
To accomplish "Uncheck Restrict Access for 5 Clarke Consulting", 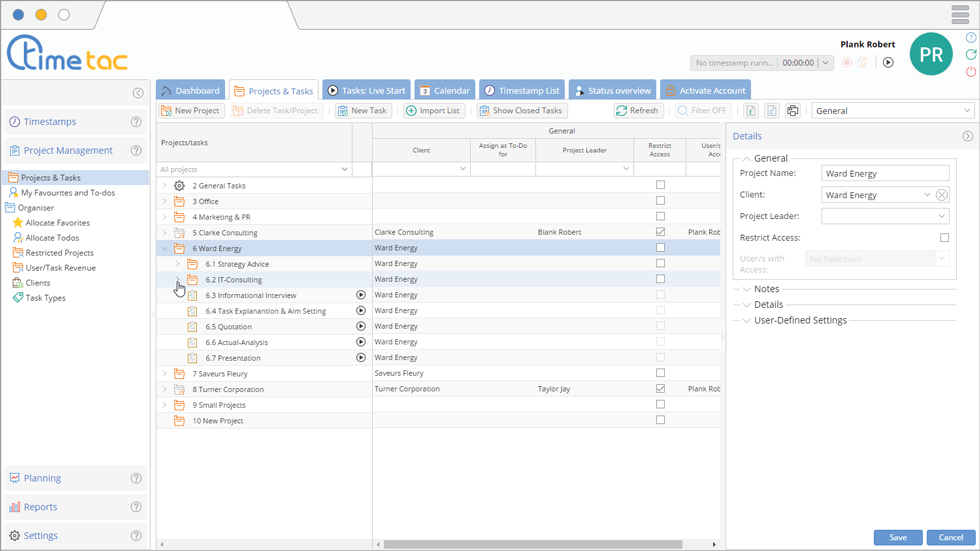I will click(x=660, y=232).
